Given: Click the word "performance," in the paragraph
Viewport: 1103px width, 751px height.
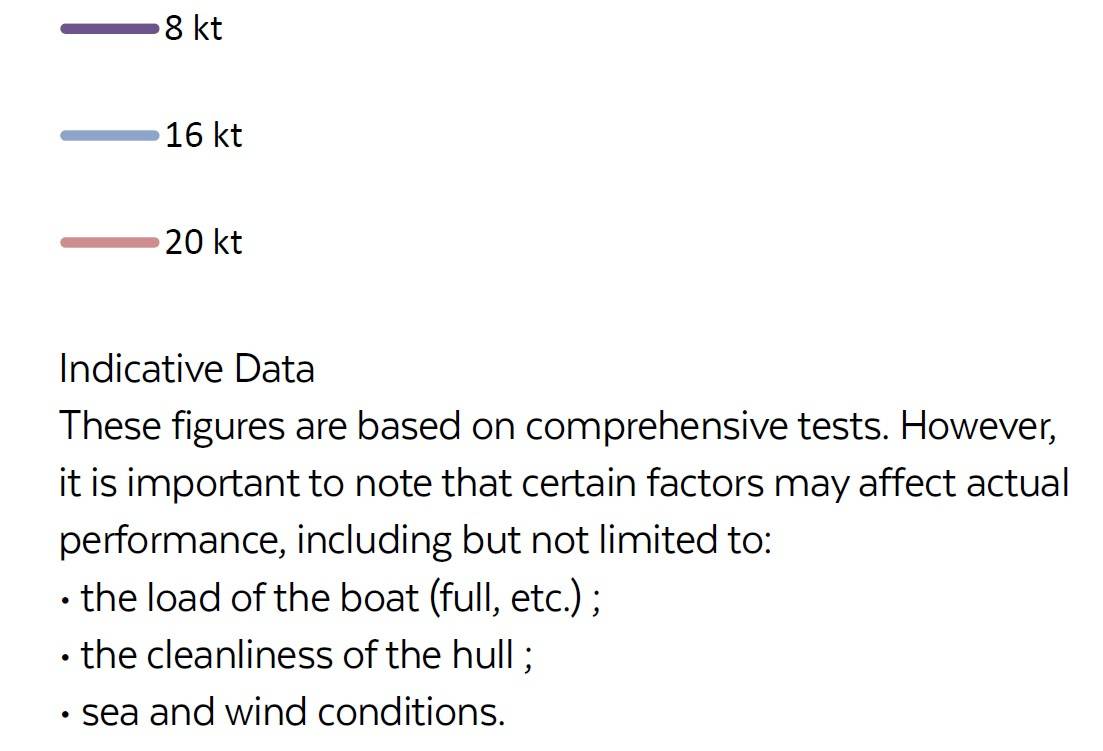Looking at the screenshot, I should (x=173, y=542).
